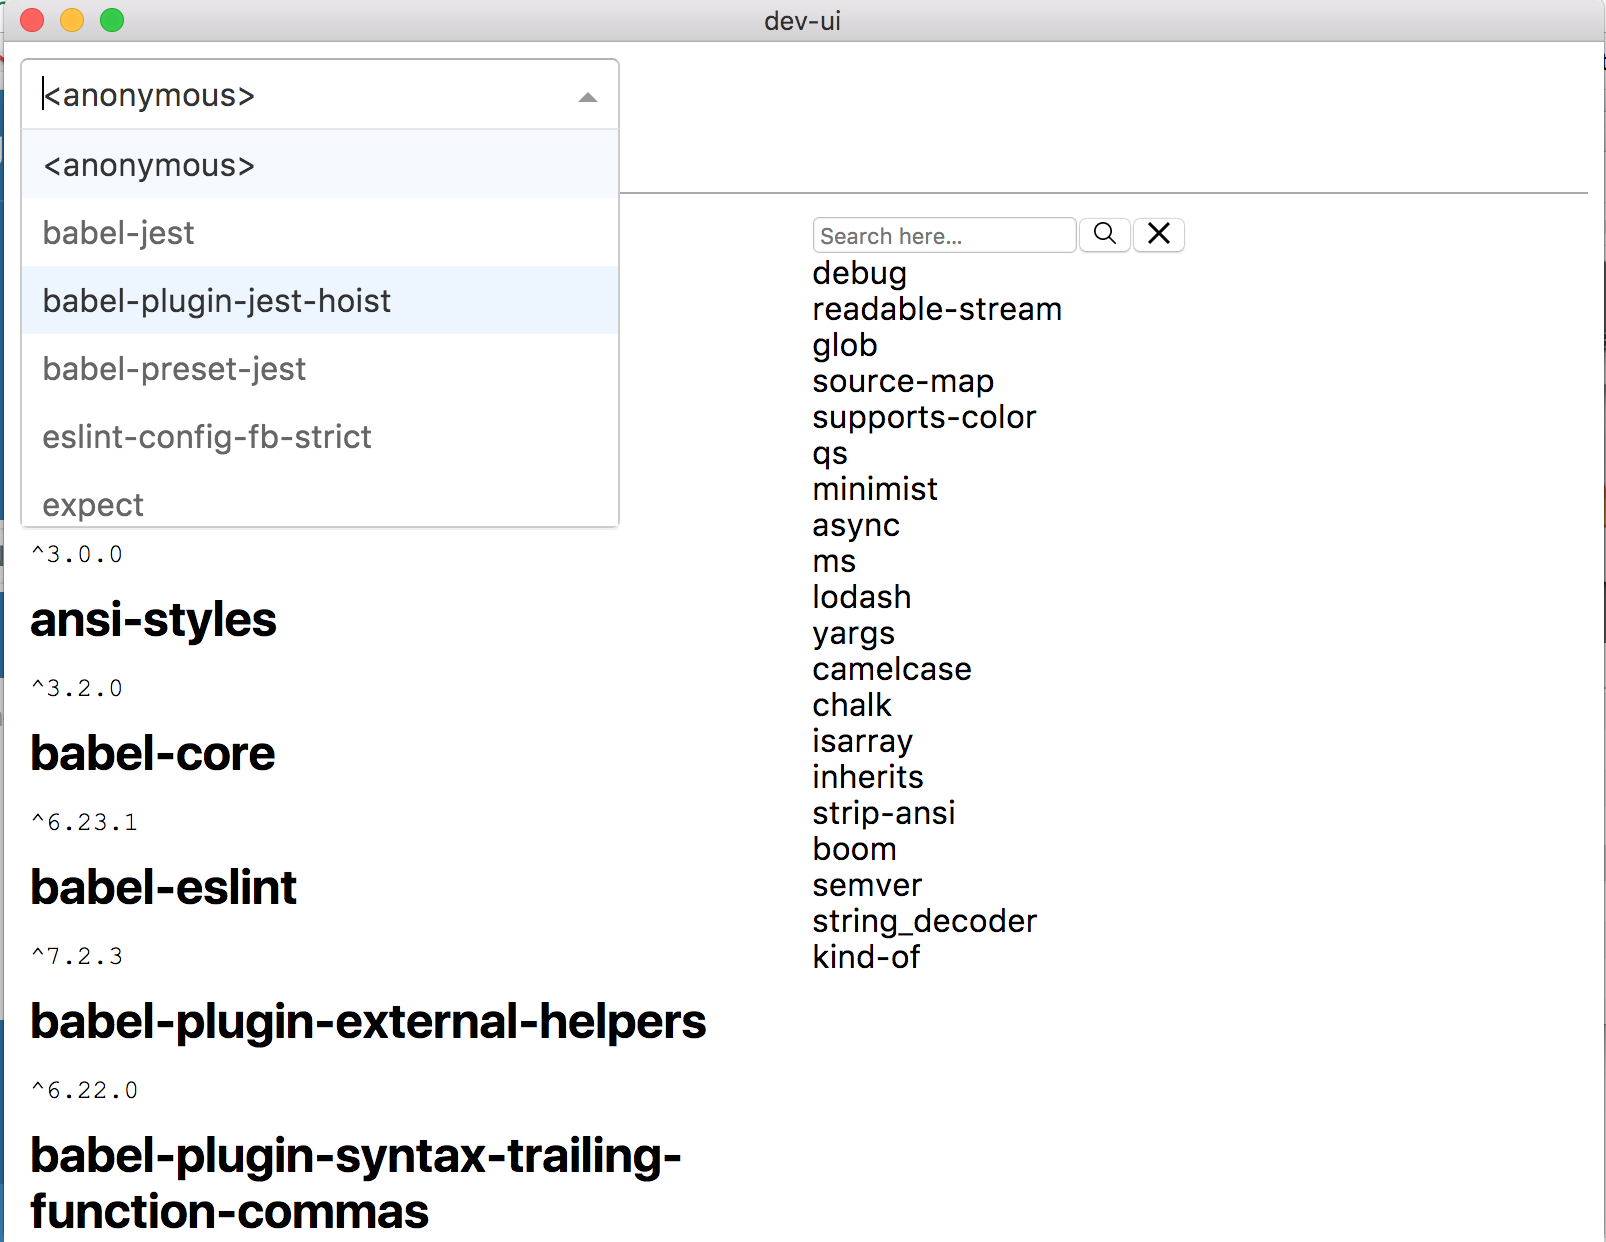Select debug in the package list
1606x1242 pixels.
(x=859, y=273)
